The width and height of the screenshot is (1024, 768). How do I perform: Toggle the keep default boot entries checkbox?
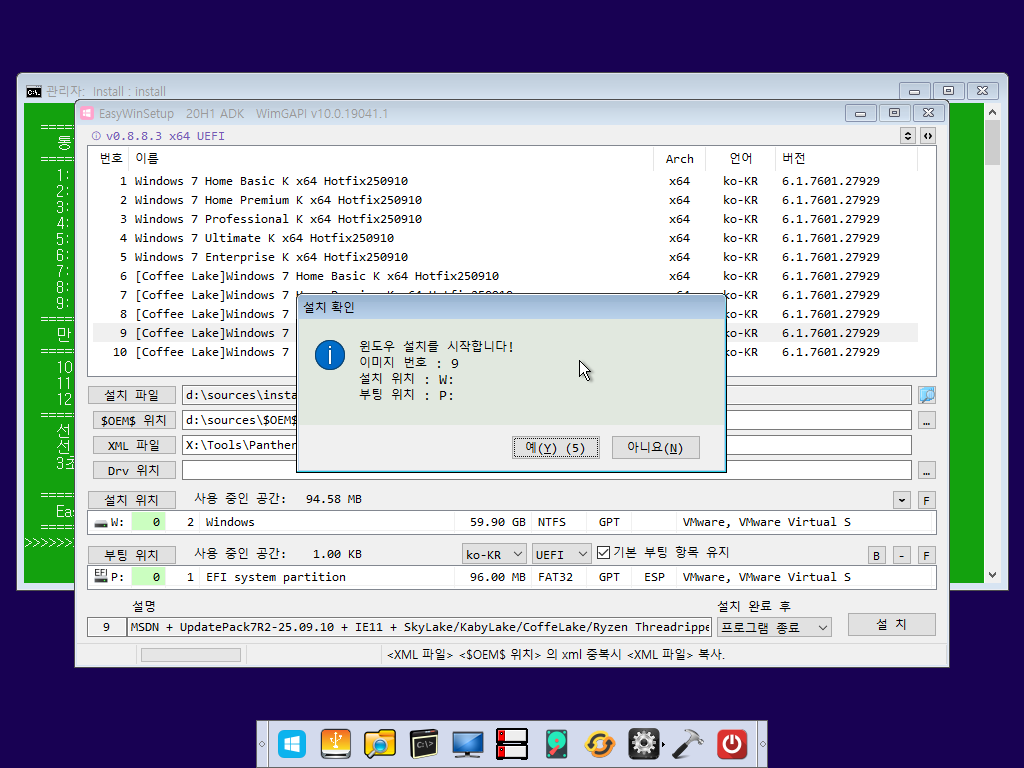click(x=603, y=553)
